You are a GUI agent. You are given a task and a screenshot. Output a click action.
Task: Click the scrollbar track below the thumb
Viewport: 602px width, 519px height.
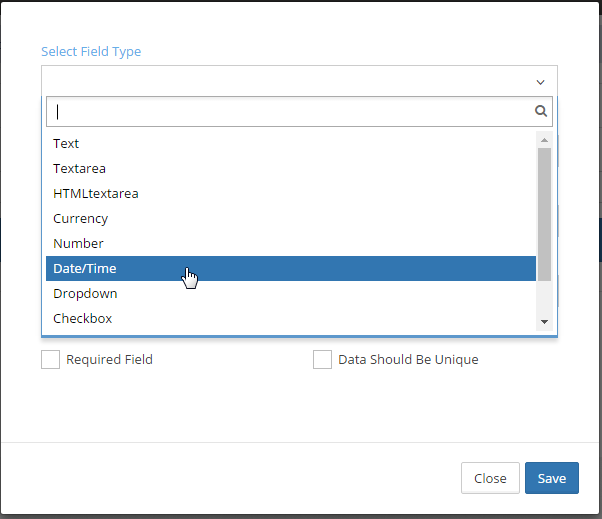point(544,290)
